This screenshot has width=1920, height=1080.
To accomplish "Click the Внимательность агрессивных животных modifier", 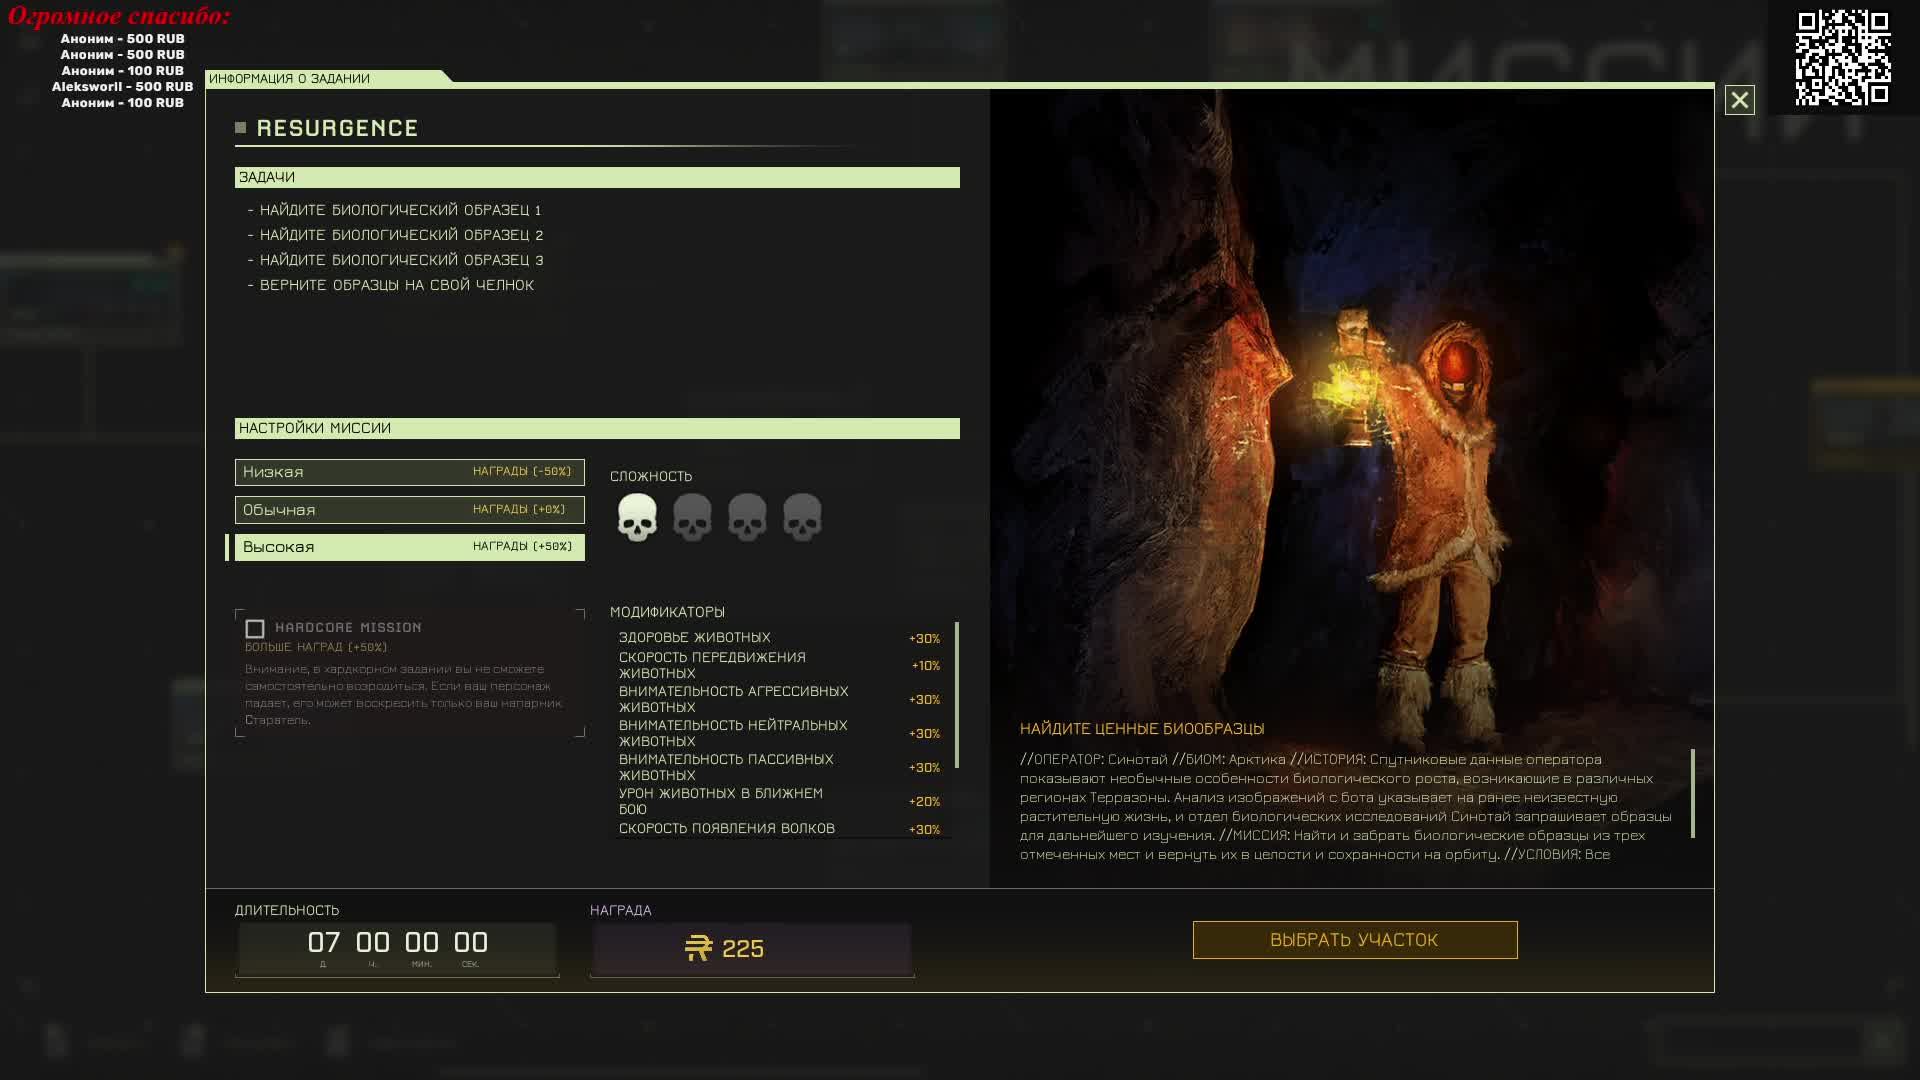I will tap(779, 699).
